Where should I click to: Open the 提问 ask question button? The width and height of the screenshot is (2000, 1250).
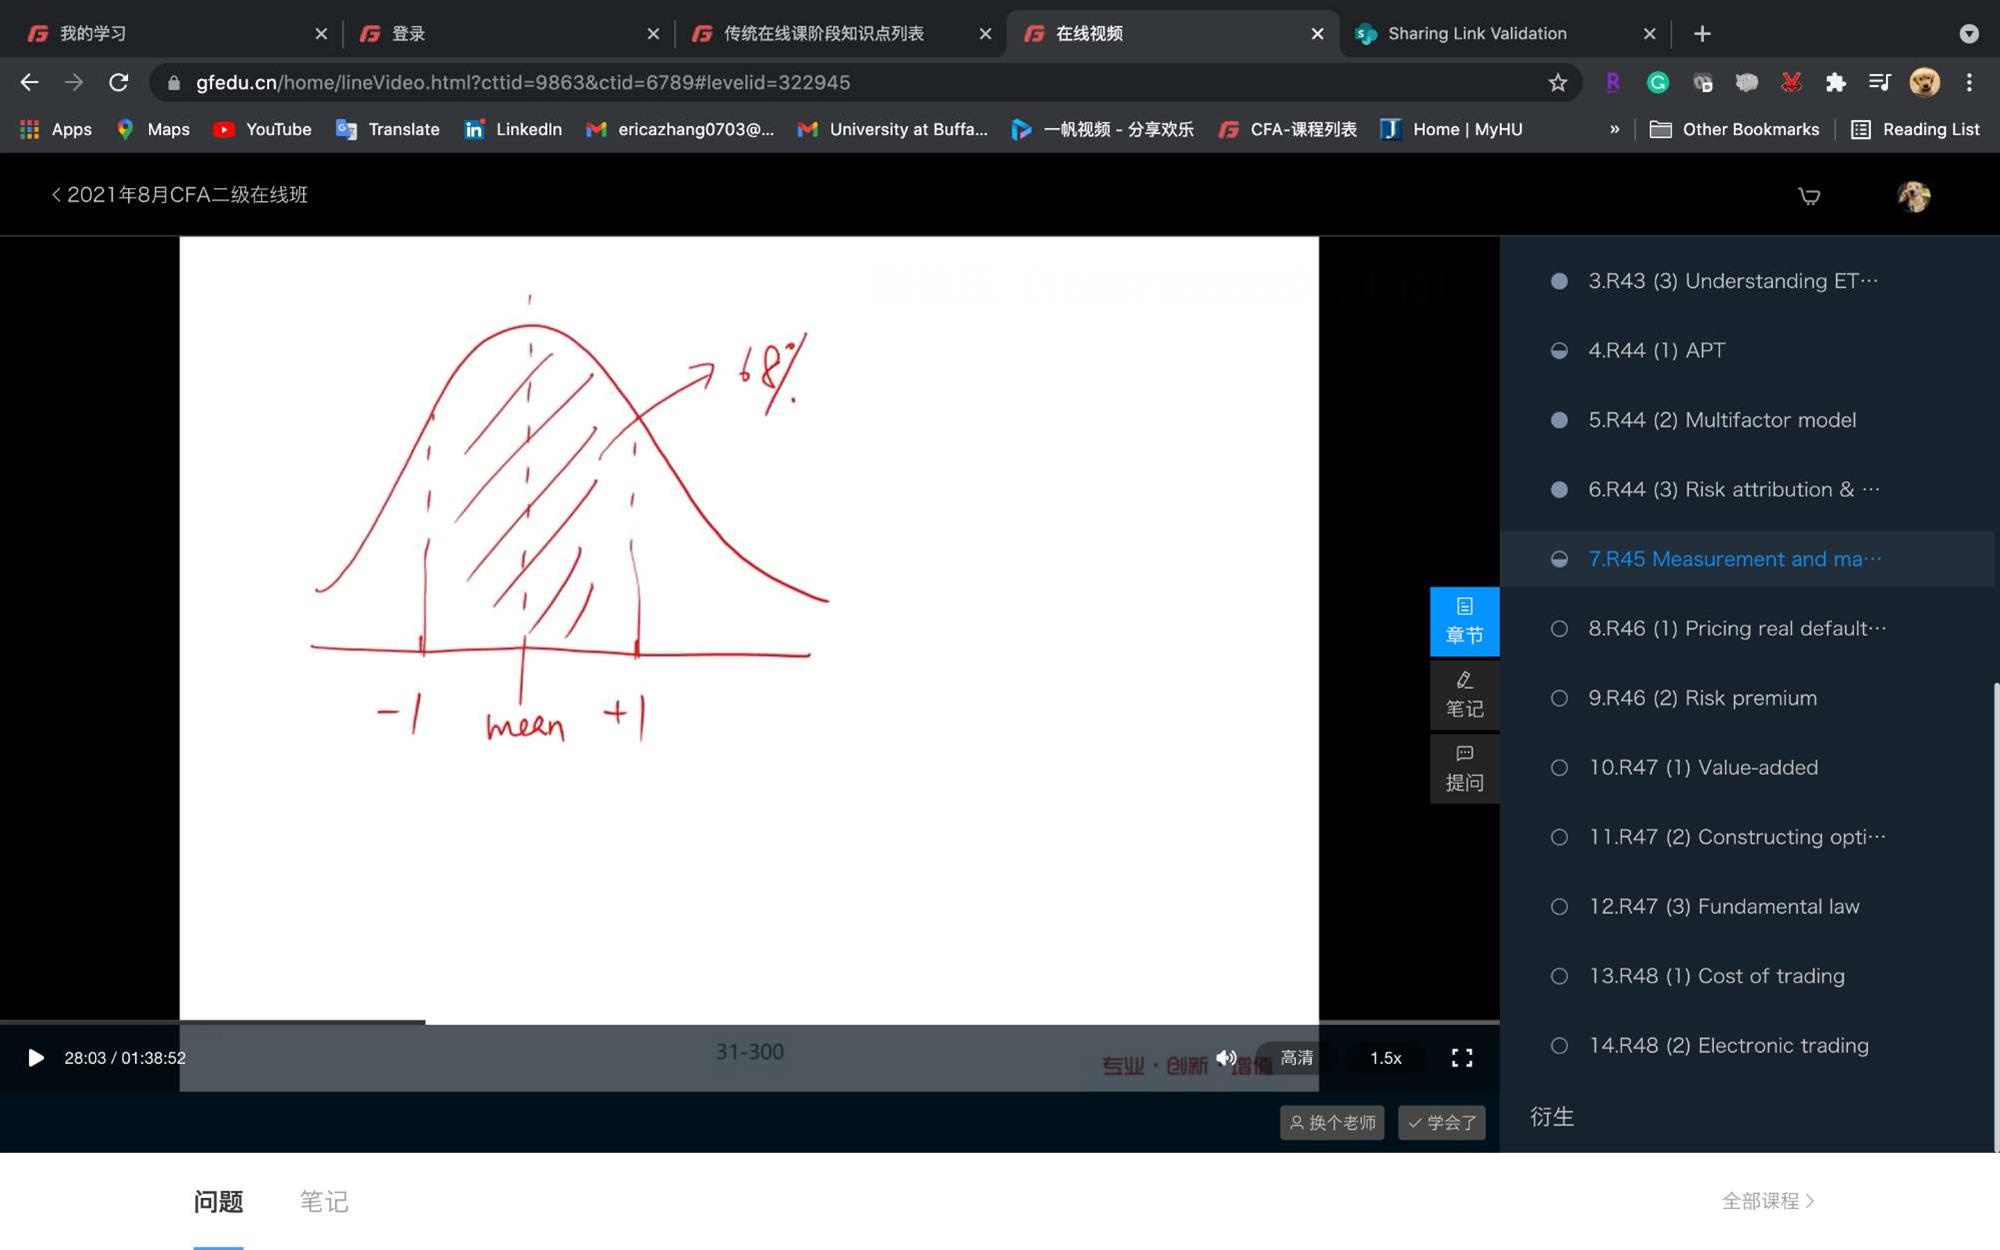1463,768
